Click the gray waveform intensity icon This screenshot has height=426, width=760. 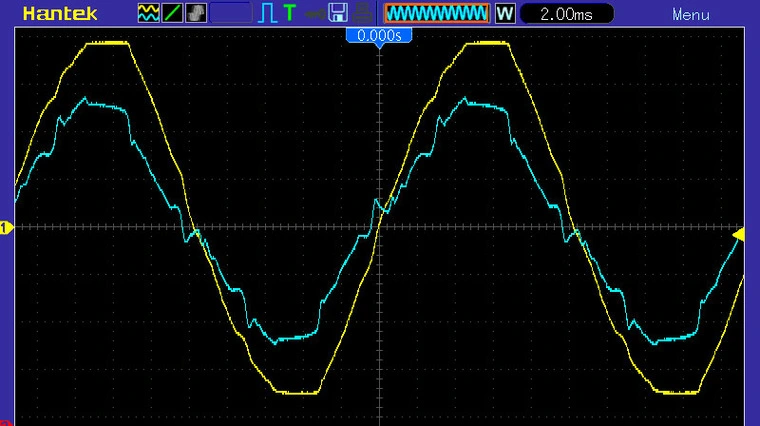click(196, 14)
